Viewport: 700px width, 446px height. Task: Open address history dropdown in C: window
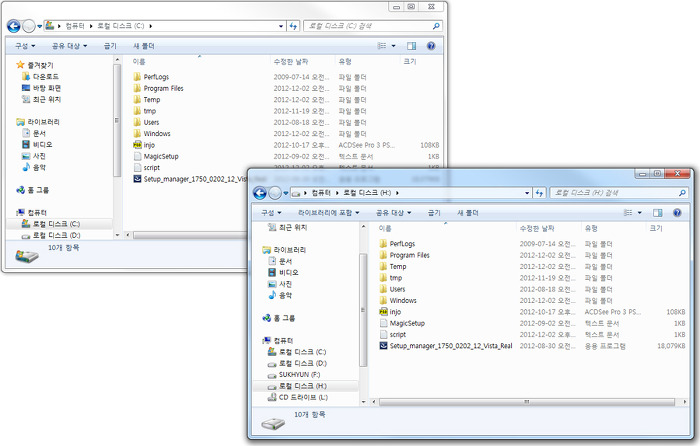pos(281,26)
